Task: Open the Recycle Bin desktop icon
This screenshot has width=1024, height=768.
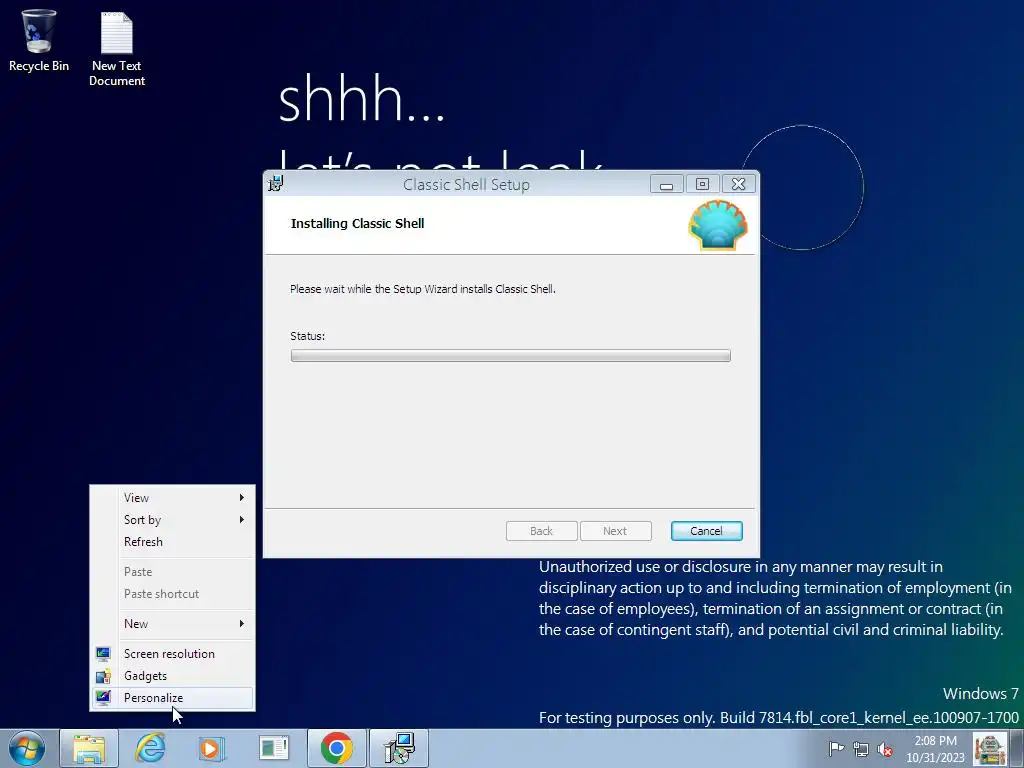Action: pos(39,40)
